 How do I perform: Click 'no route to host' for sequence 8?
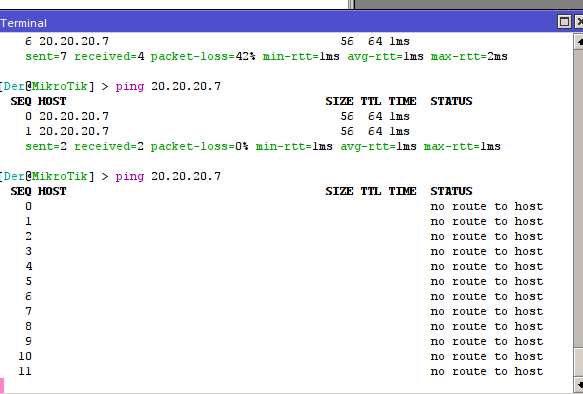tap(487, 326)
